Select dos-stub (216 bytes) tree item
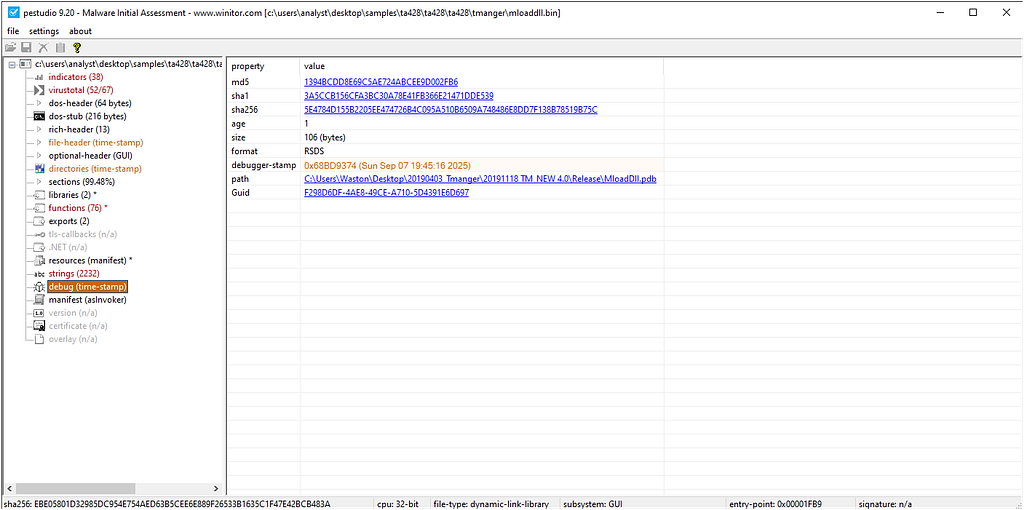Image resolution: width=1024 pixels, height=510 pixels. coord(88,116)
